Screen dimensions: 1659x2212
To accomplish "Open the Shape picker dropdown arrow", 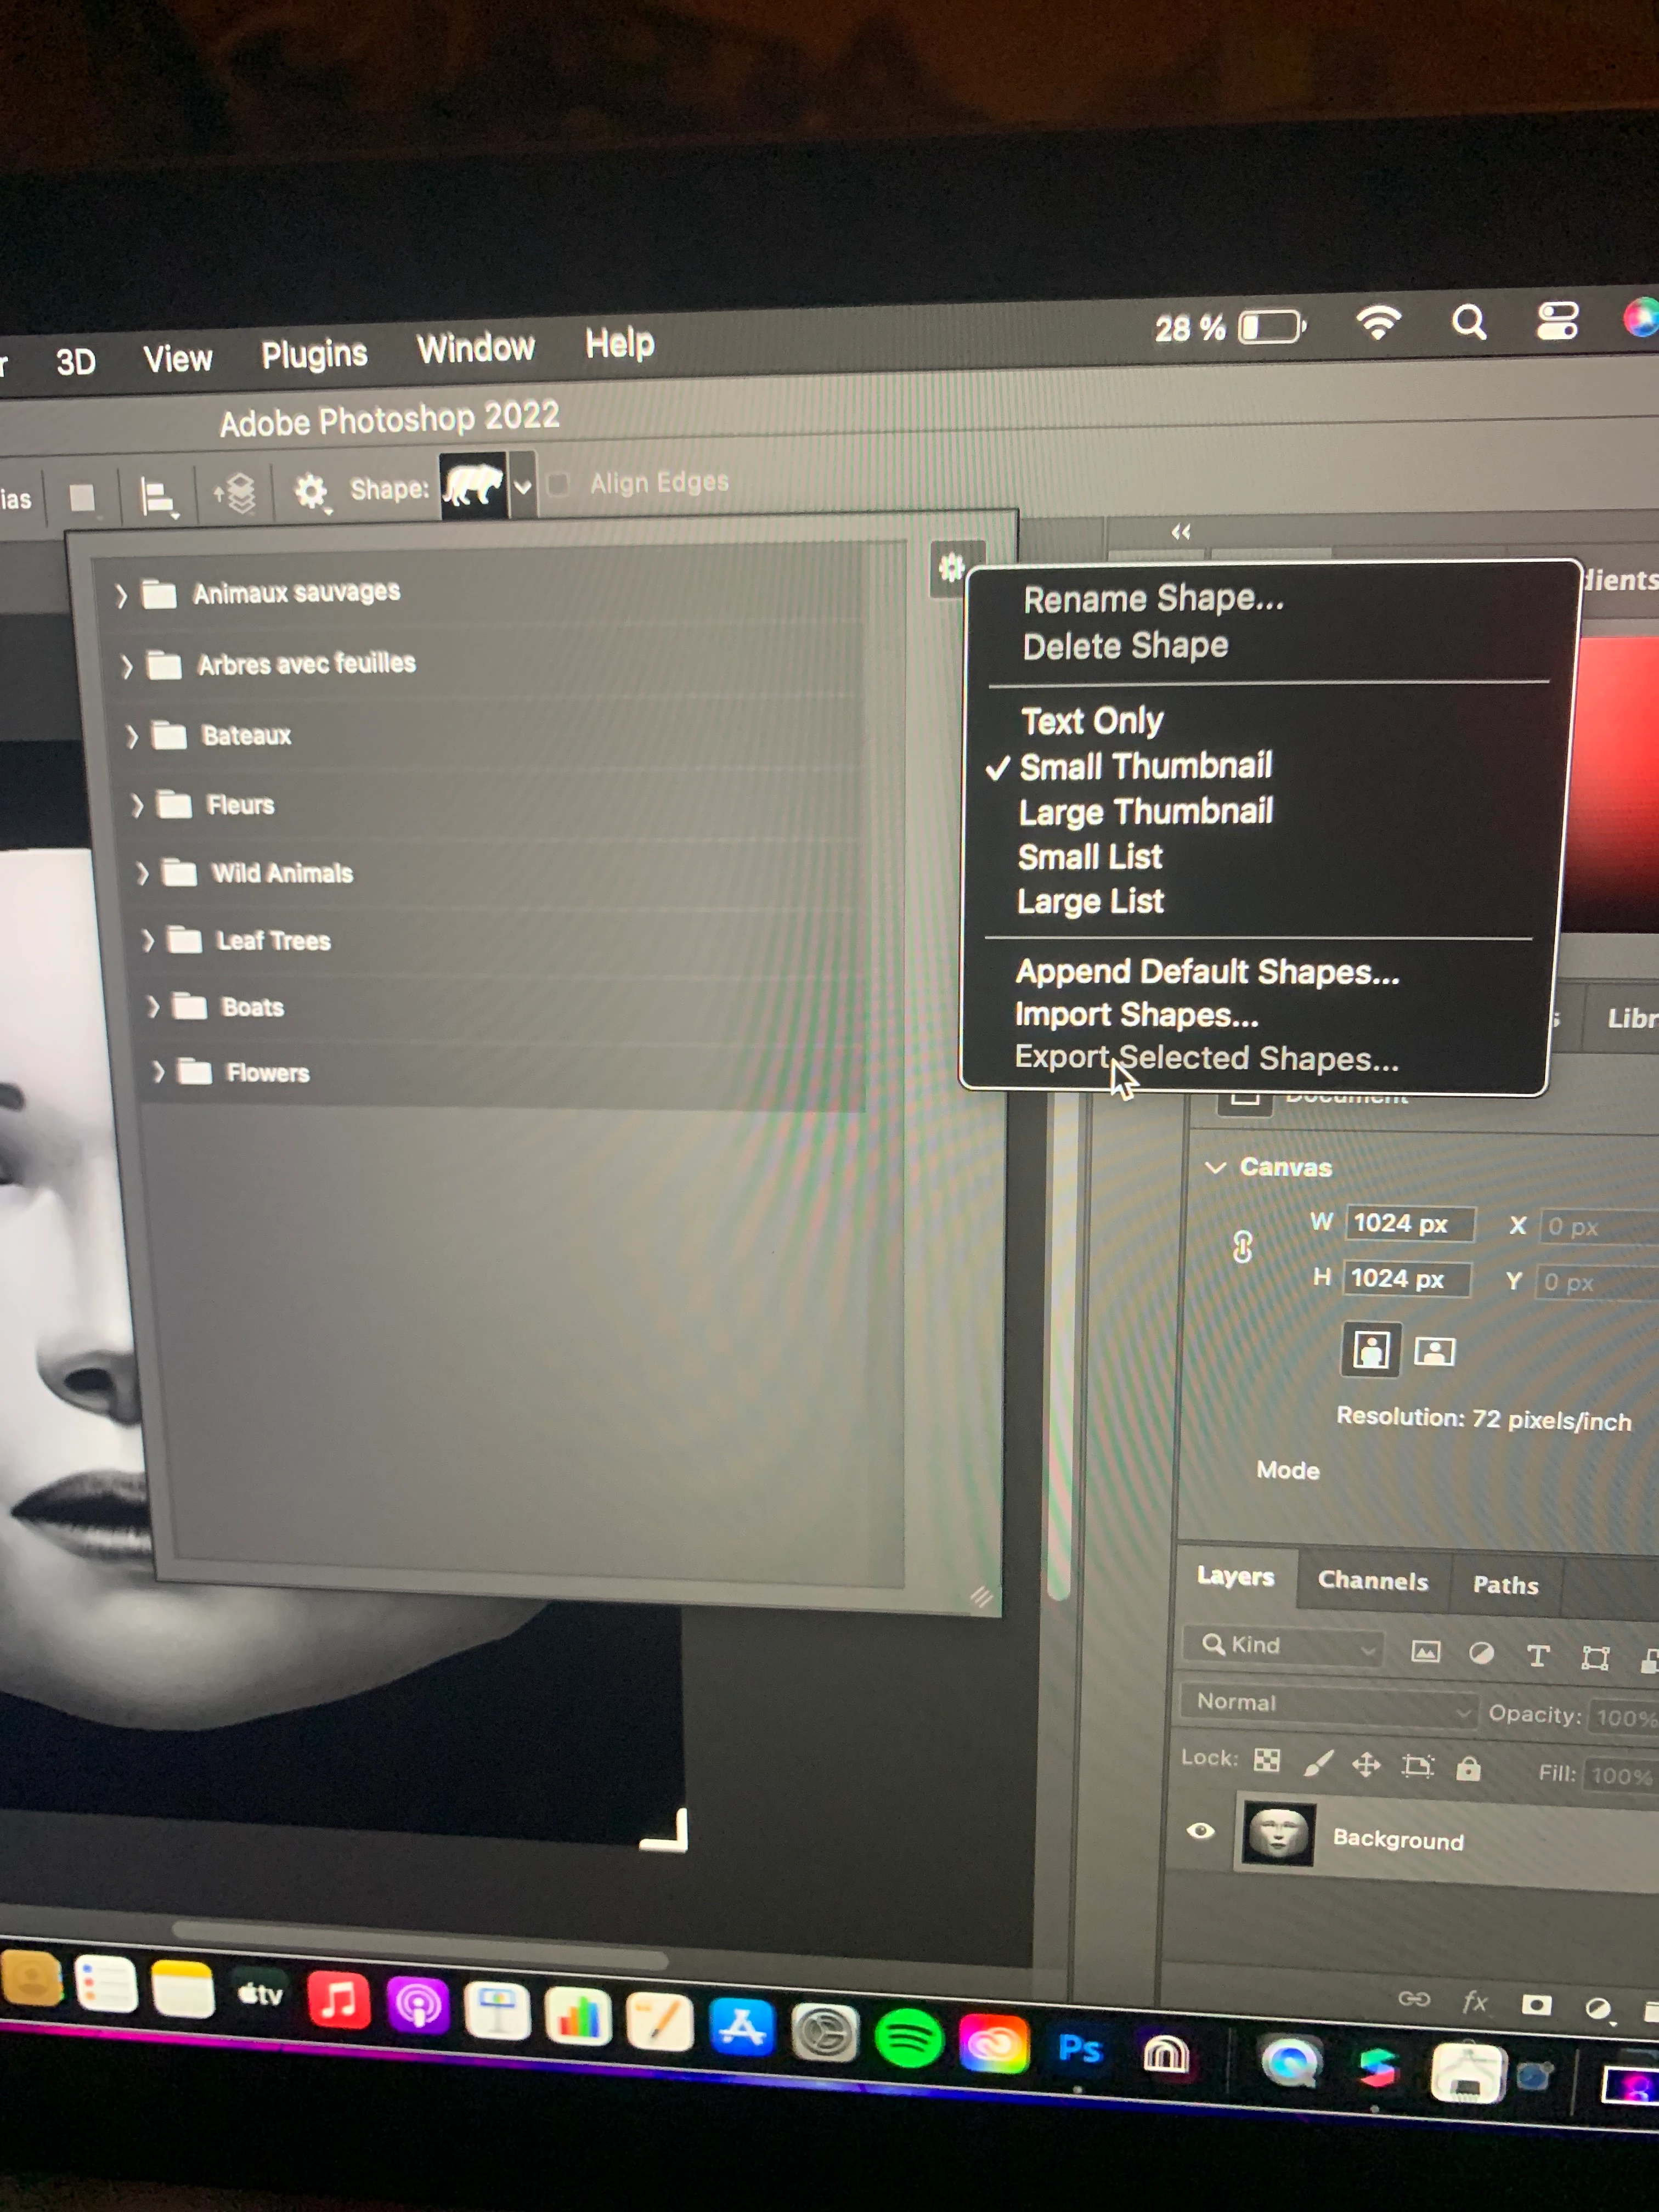I will click(x=522, y=487).
